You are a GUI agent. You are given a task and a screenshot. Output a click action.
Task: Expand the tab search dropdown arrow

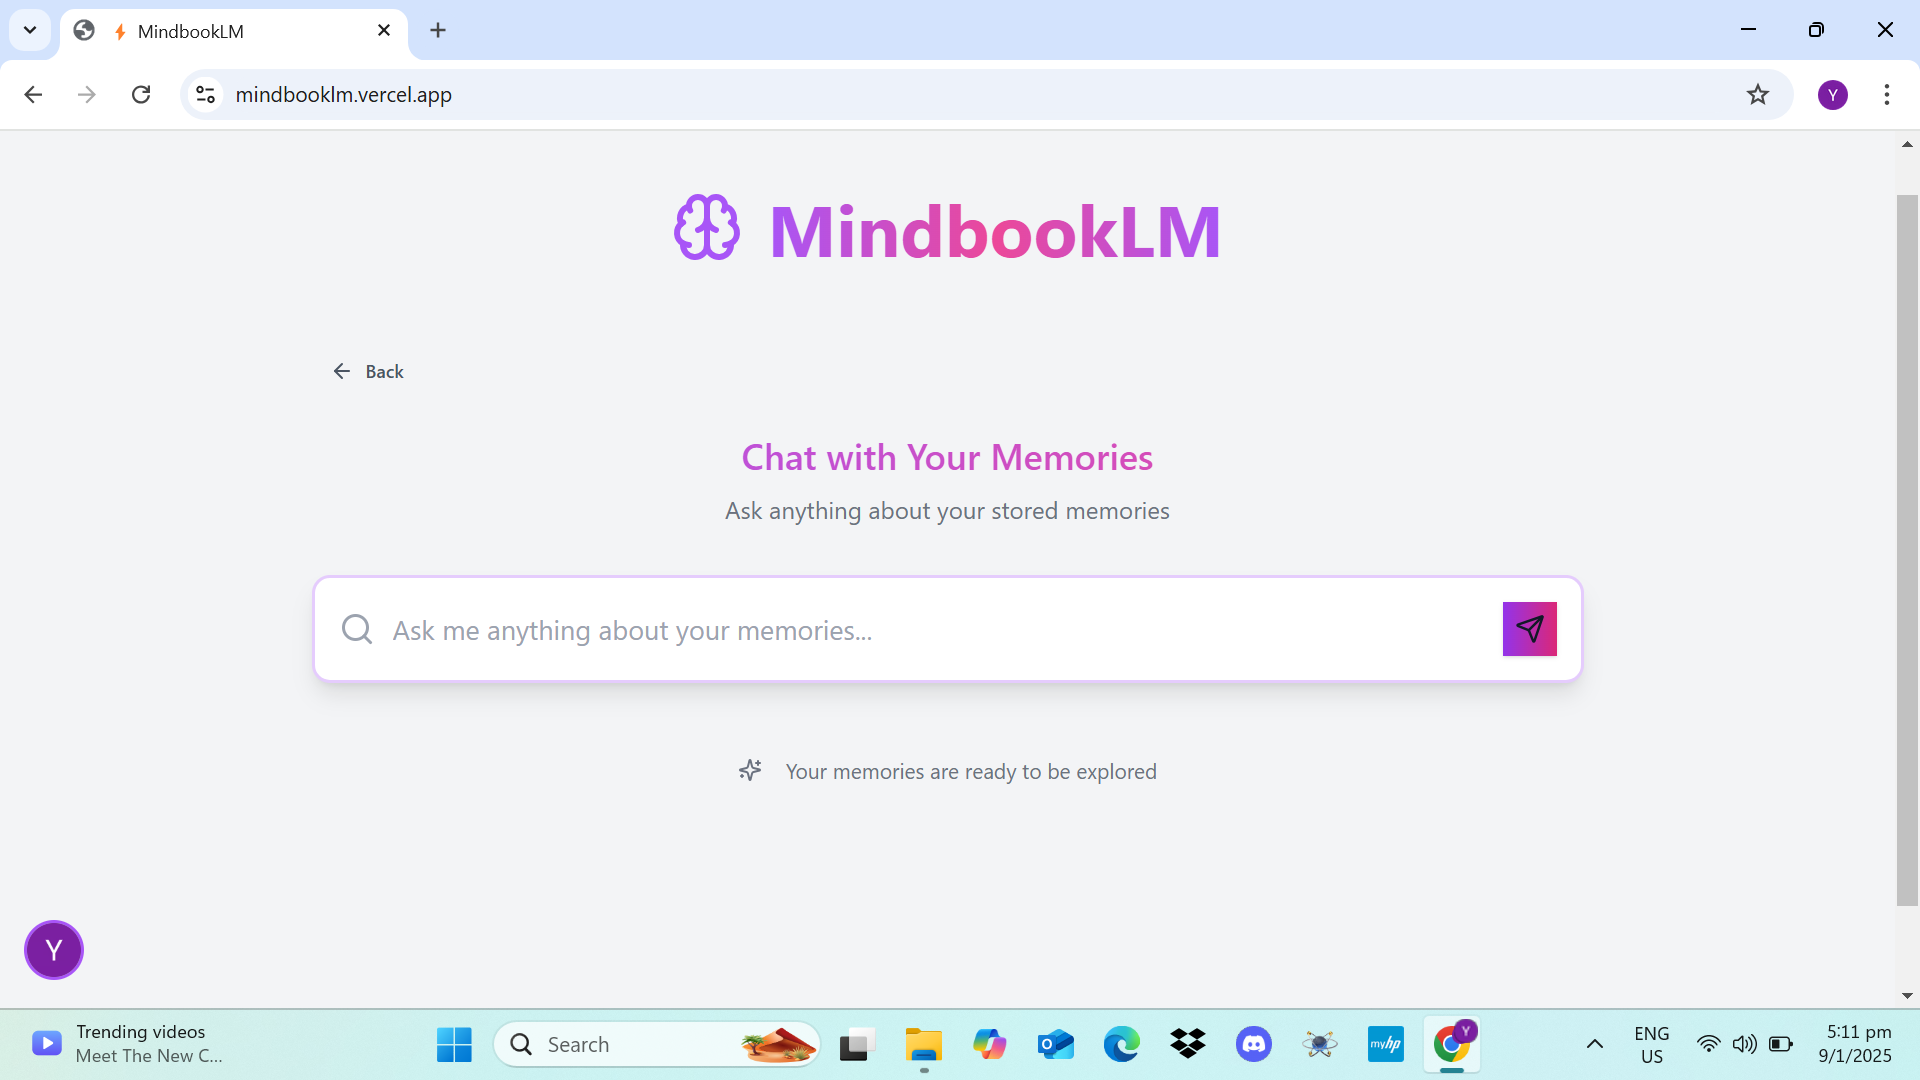(30, 30)
